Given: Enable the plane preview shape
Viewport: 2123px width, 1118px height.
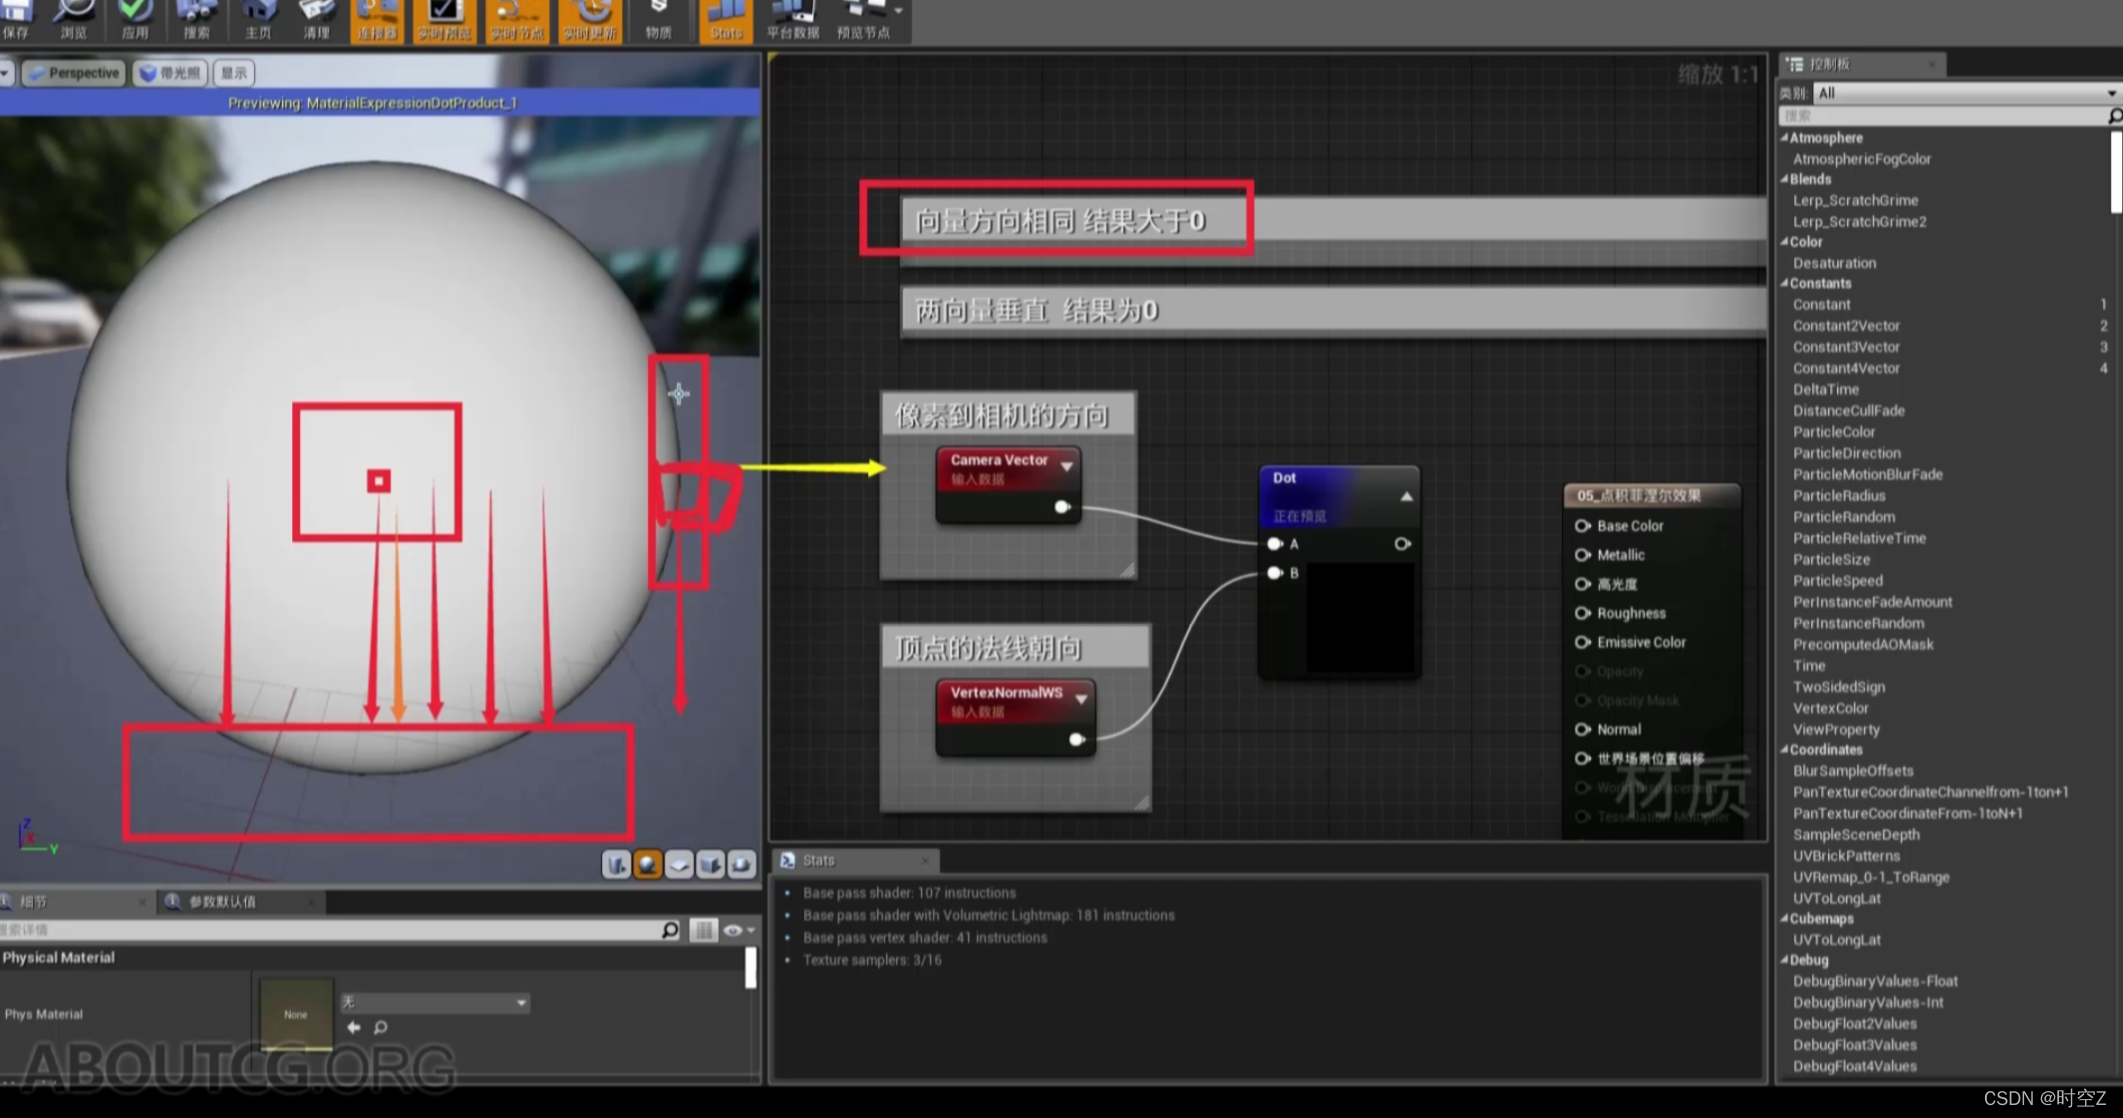Looking at the screenshot, I should 680,865.
